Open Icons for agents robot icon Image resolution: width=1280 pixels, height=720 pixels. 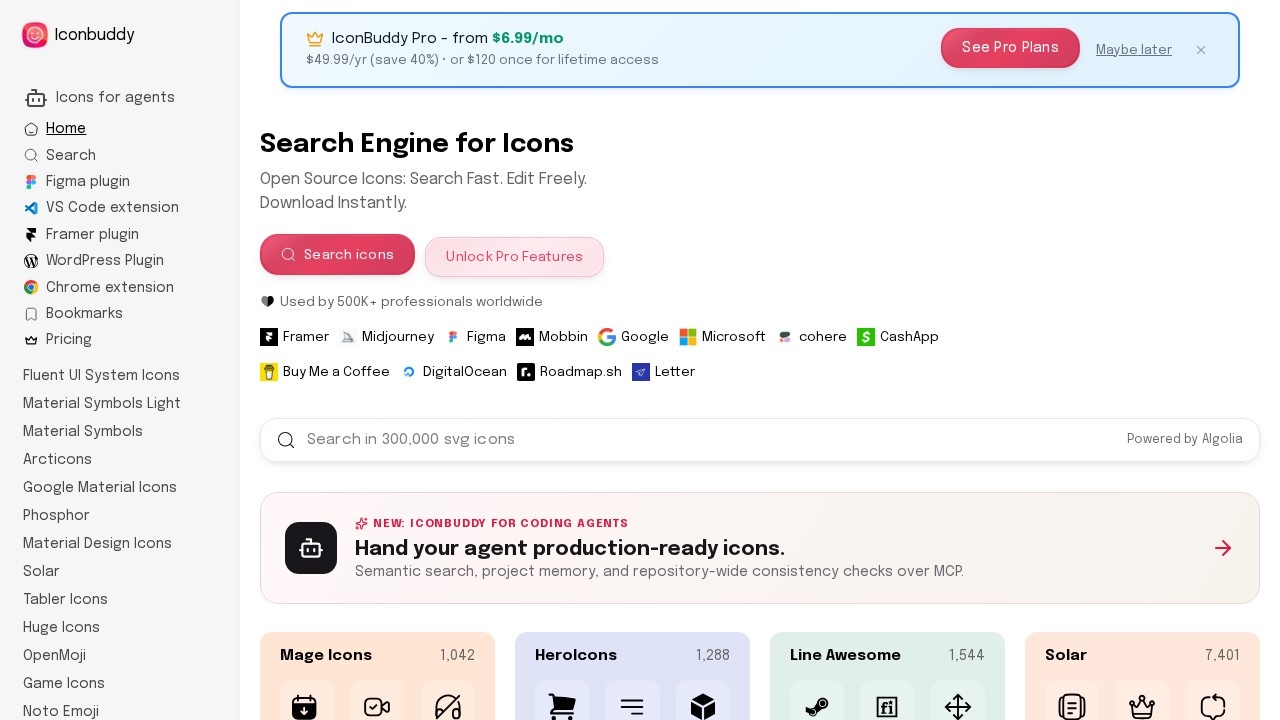[36, 98]
